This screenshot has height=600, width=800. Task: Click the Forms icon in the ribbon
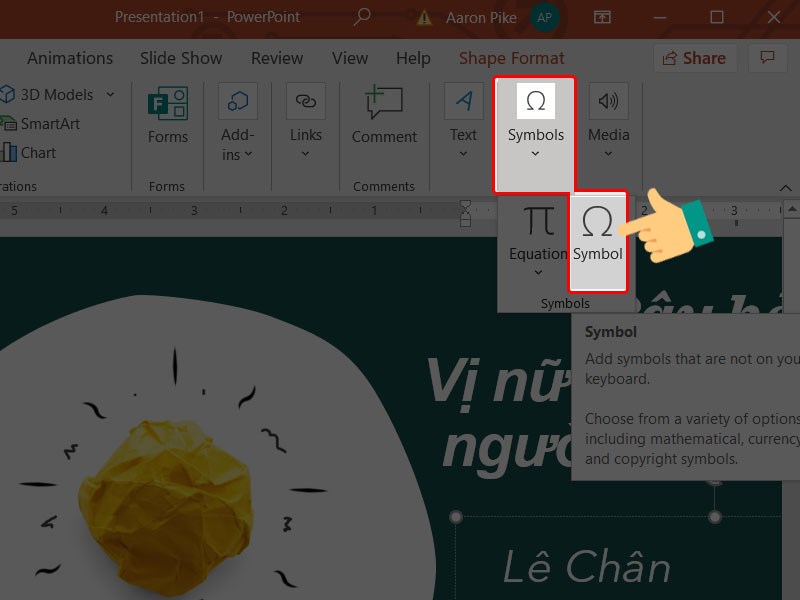point(167,115)
